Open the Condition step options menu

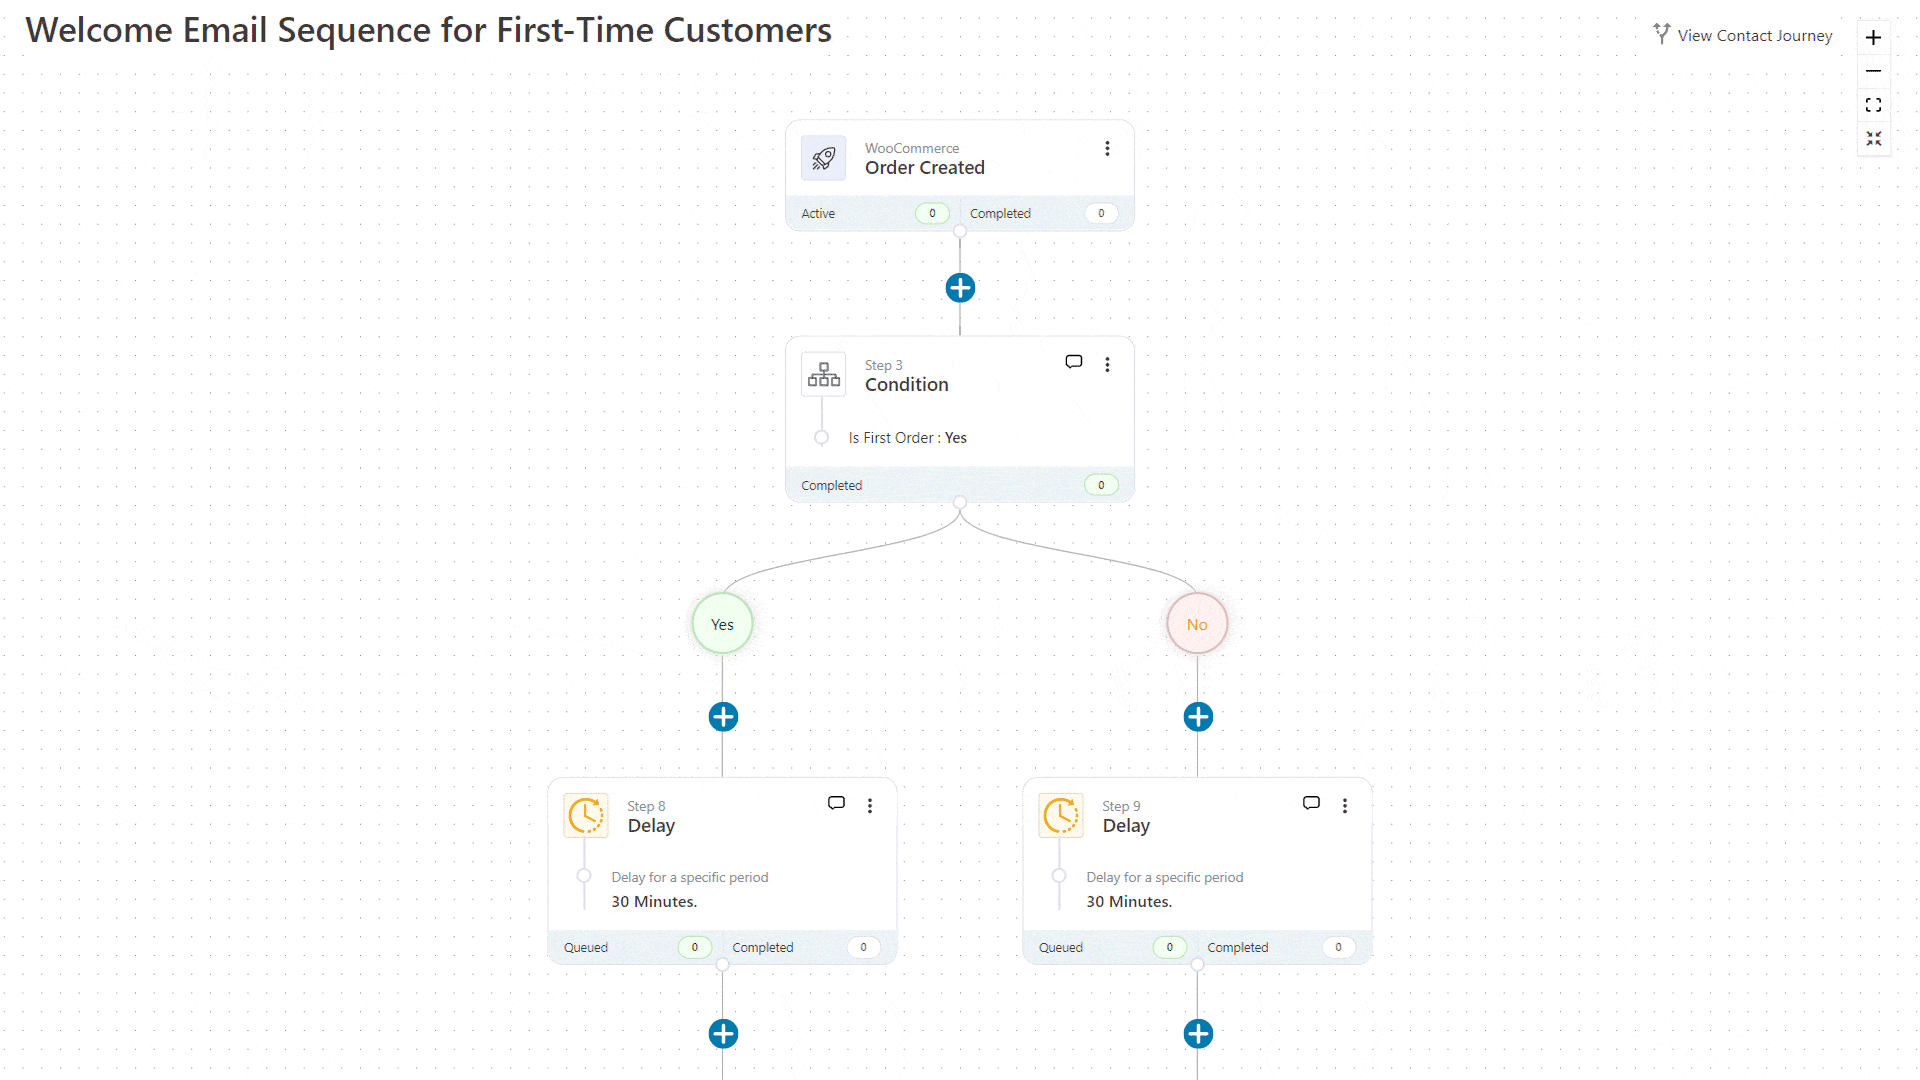coord(1107,365)
